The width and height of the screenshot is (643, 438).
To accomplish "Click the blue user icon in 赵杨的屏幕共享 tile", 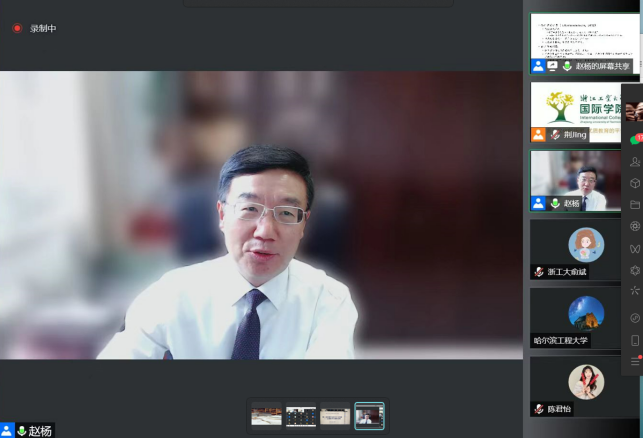I will pos(538,66).
